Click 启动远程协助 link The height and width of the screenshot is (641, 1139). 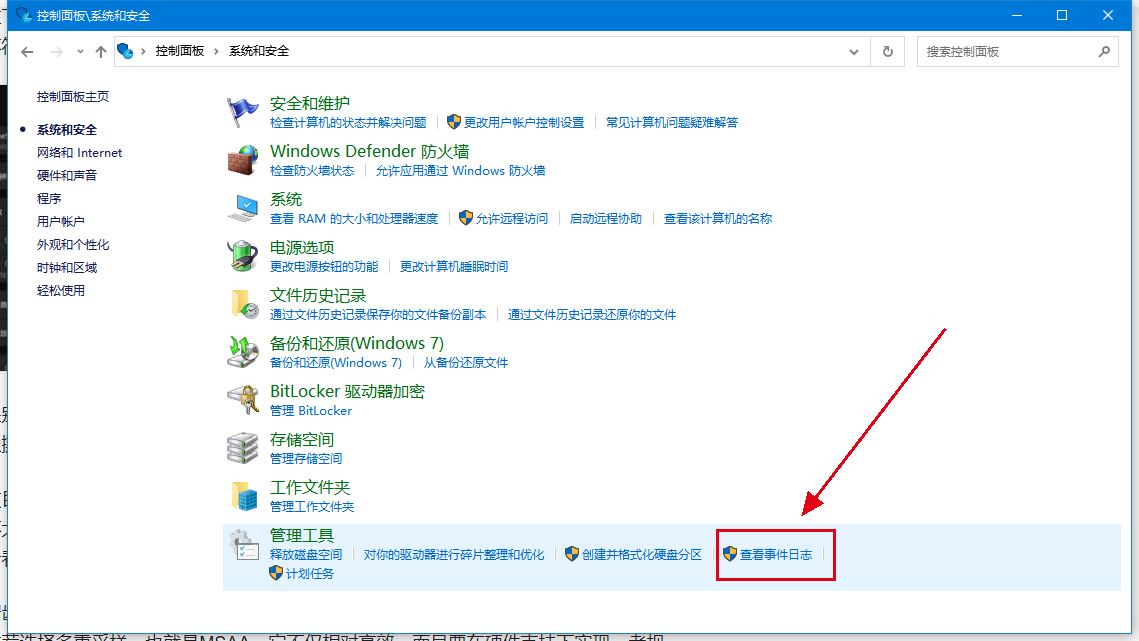606,219
